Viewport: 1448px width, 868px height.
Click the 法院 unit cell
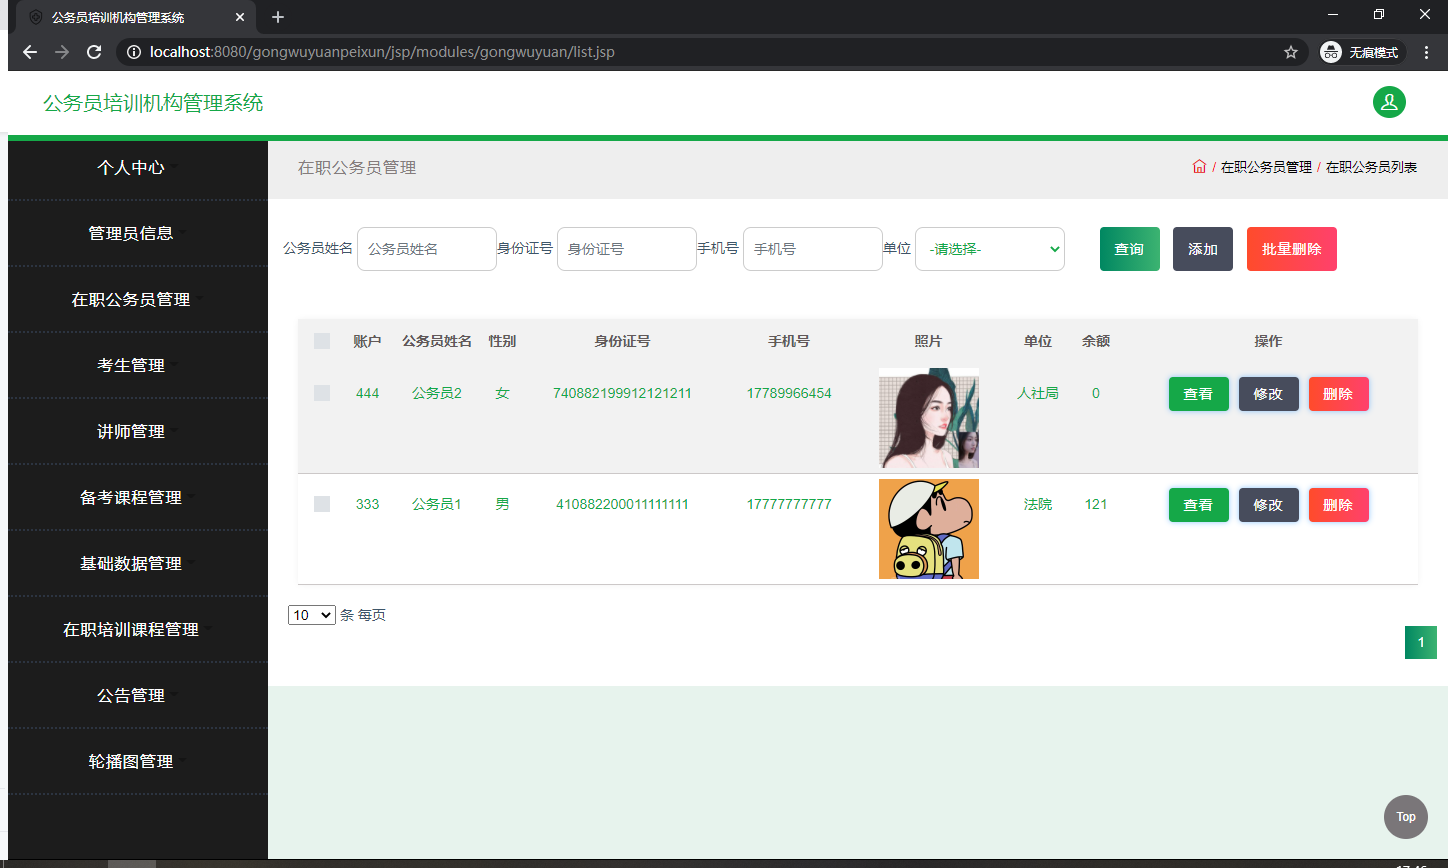1038,504
